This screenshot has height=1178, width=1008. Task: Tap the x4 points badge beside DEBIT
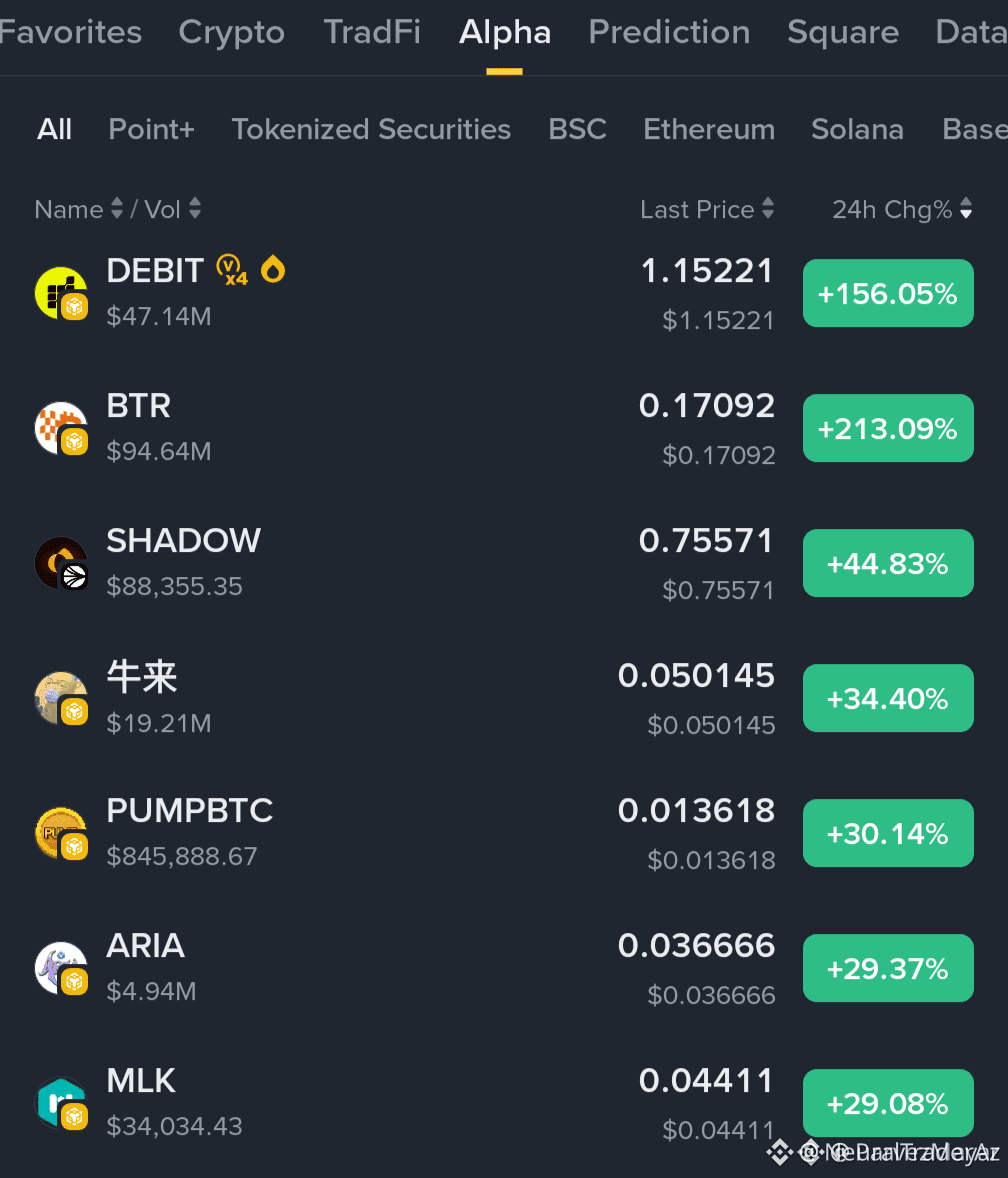232,270
